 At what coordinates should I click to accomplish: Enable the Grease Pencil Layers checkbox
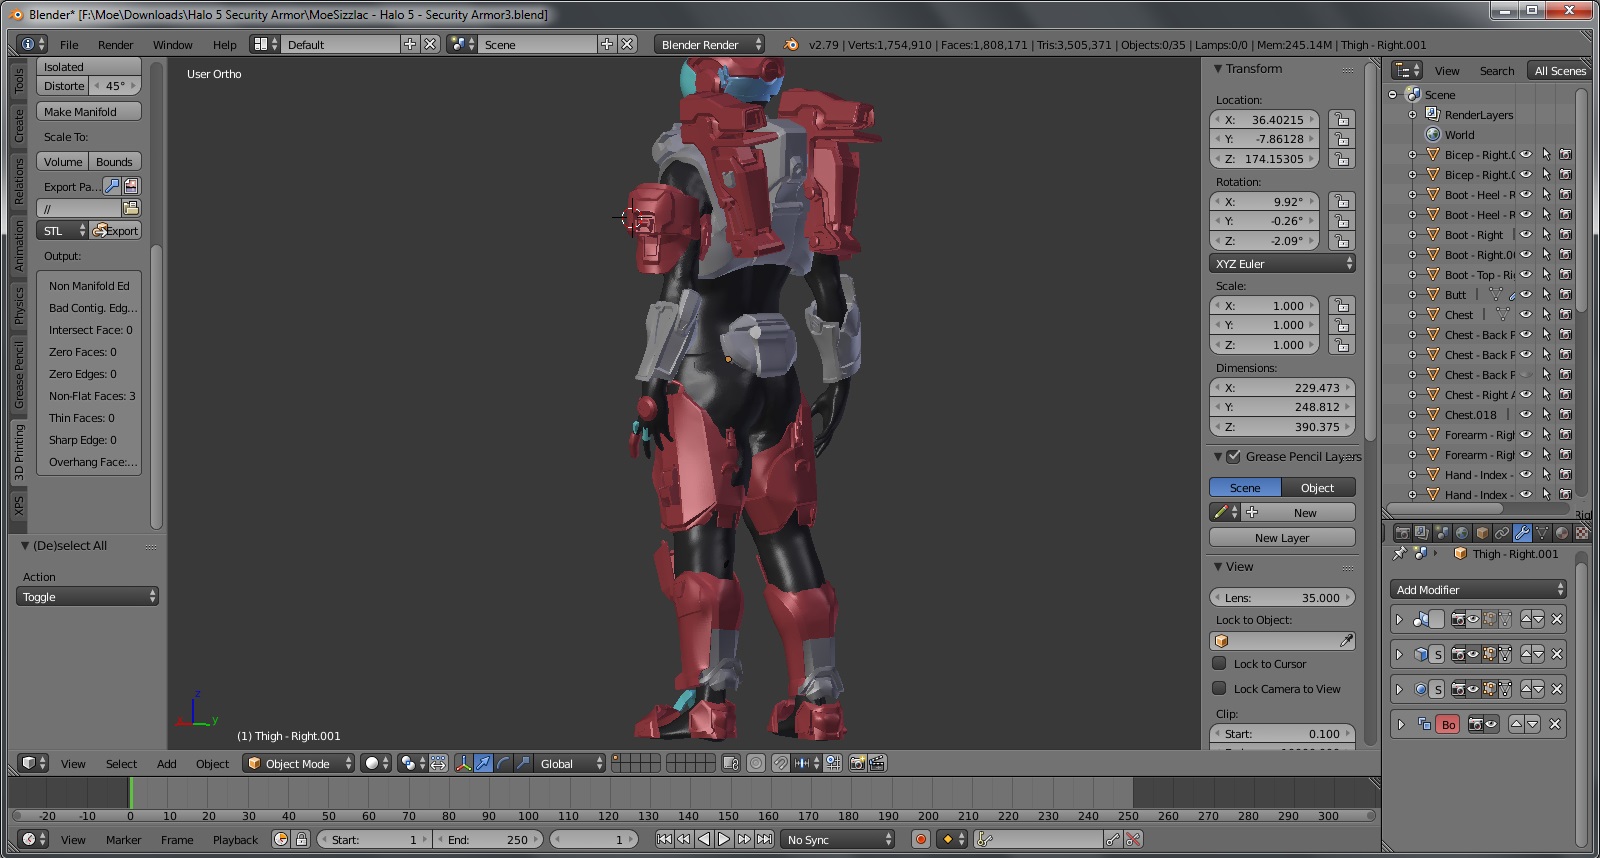(1234, 456)
